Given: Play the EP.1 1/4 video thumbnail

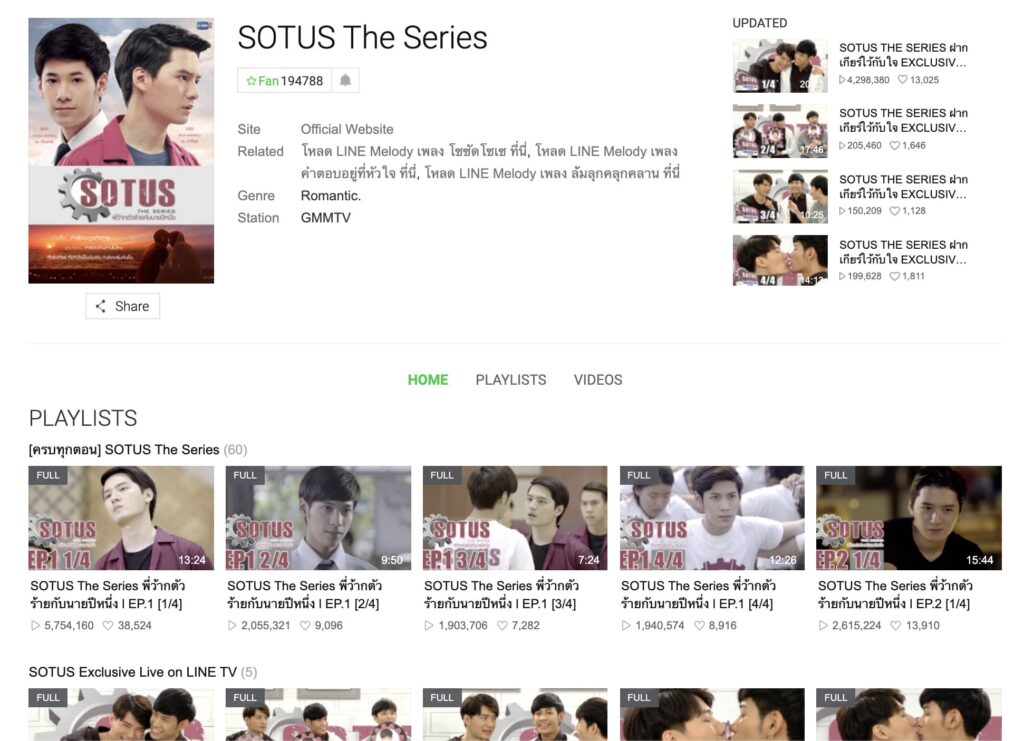Looking at the screenshot, I should [x=121, y=518].
